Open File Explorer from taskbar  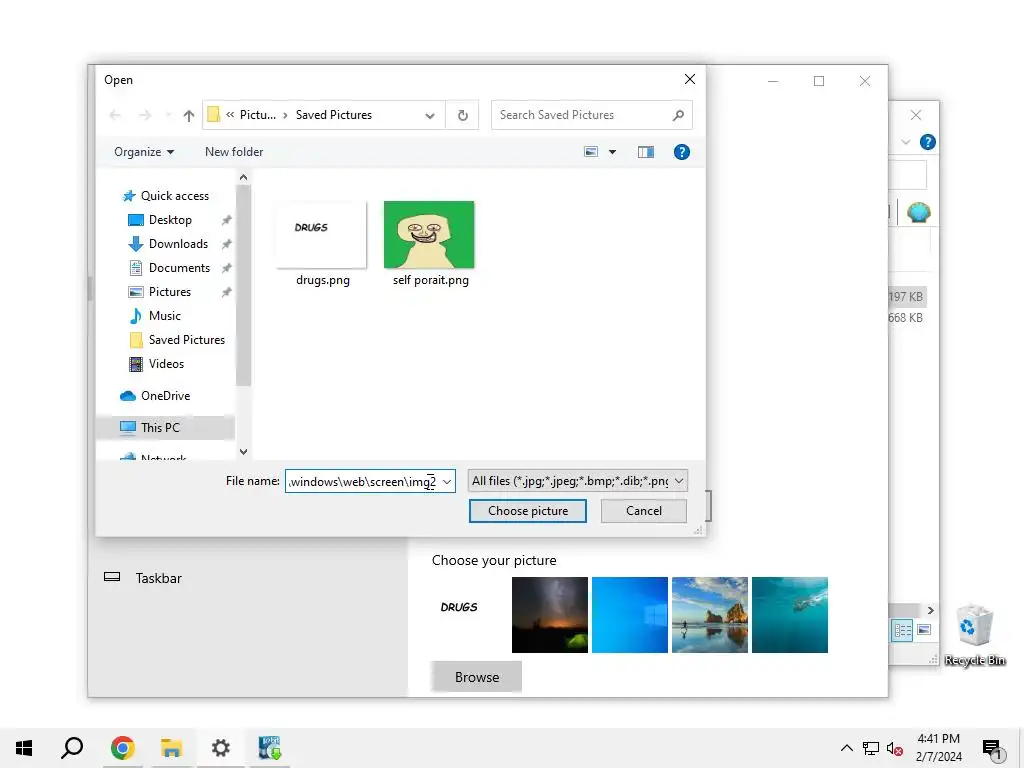tap(171, 748)
